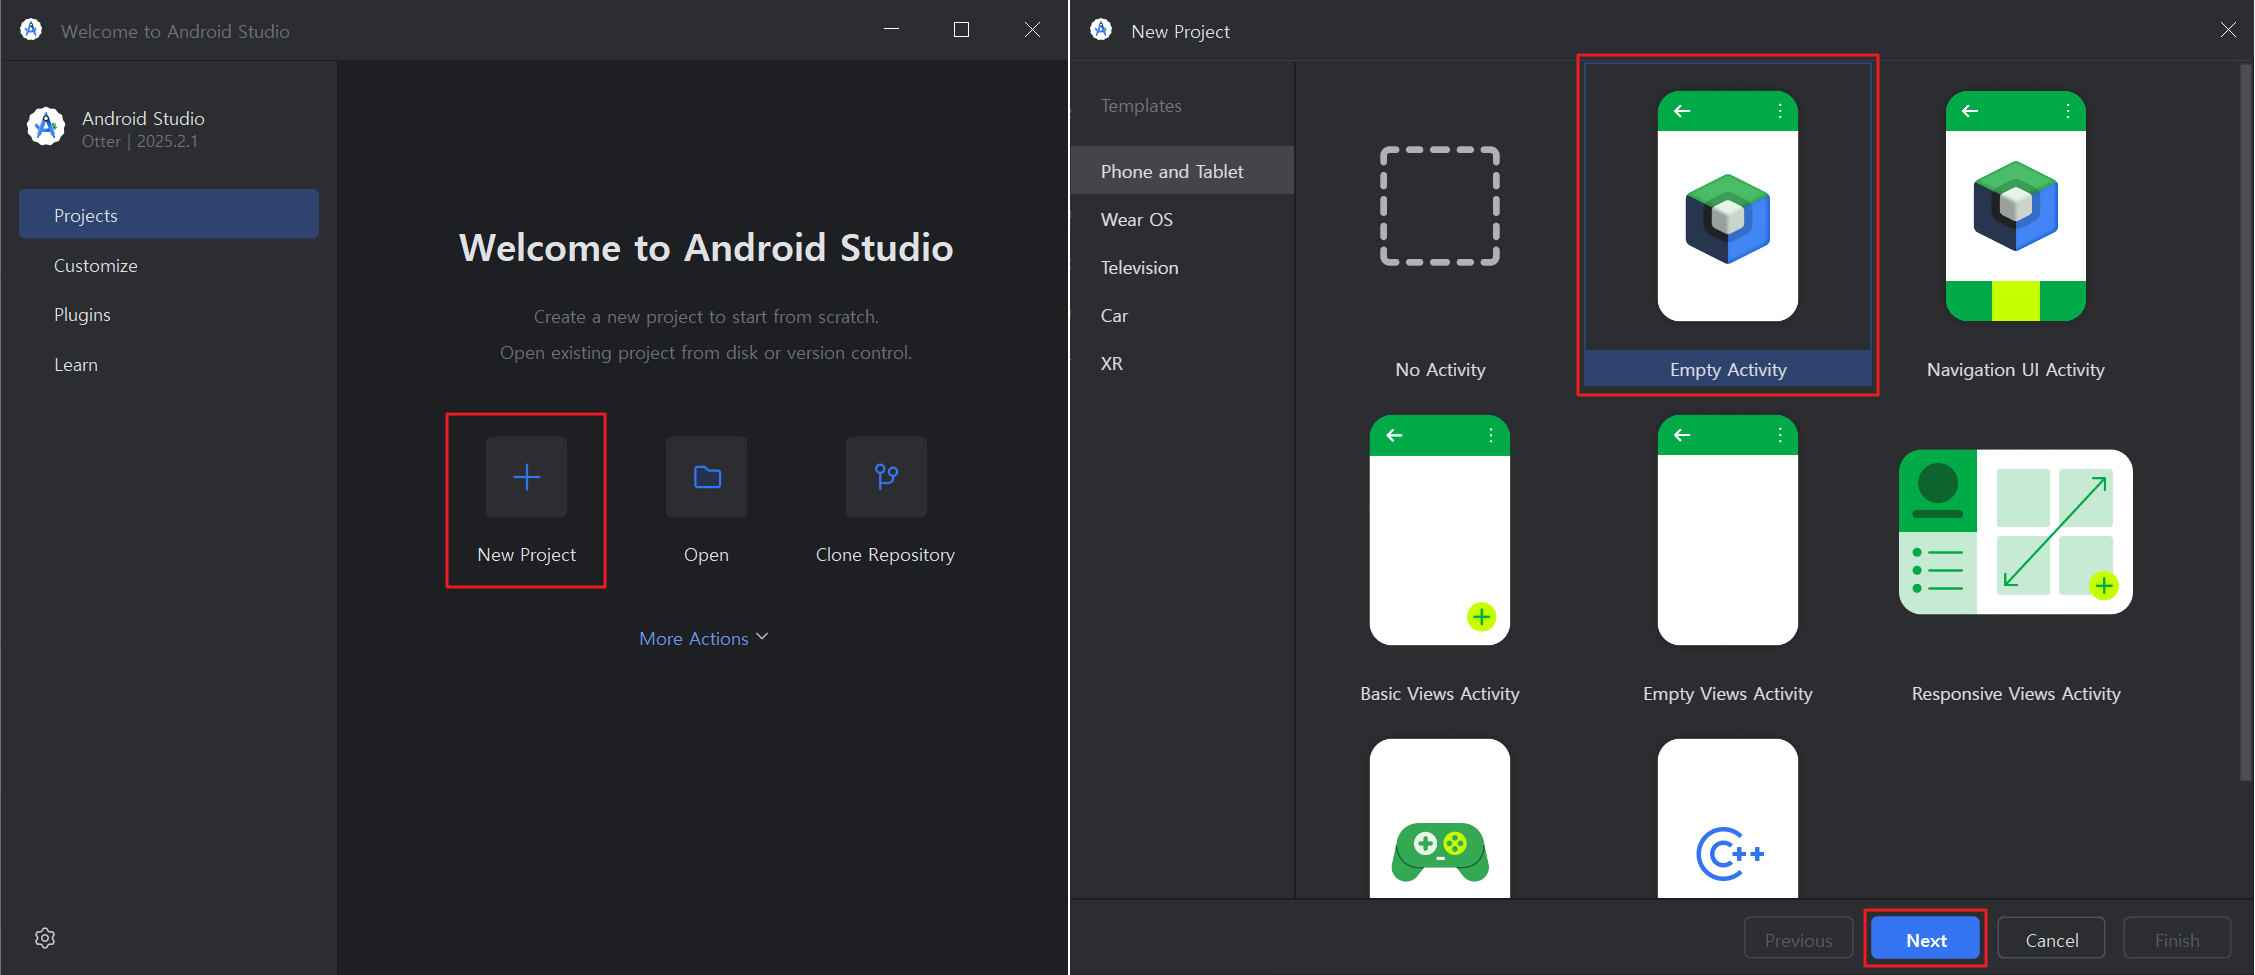The width and height of the screenshot is (2255, 975).
Task: Click the Empty Views Activity label
Action: coord(1728,693)
